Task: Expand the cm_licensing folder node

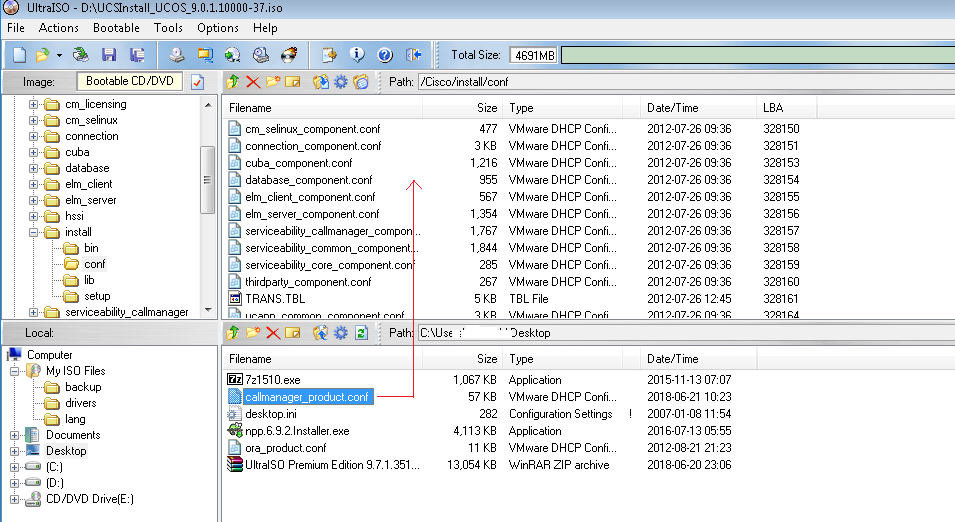Action: pos(33,104)
